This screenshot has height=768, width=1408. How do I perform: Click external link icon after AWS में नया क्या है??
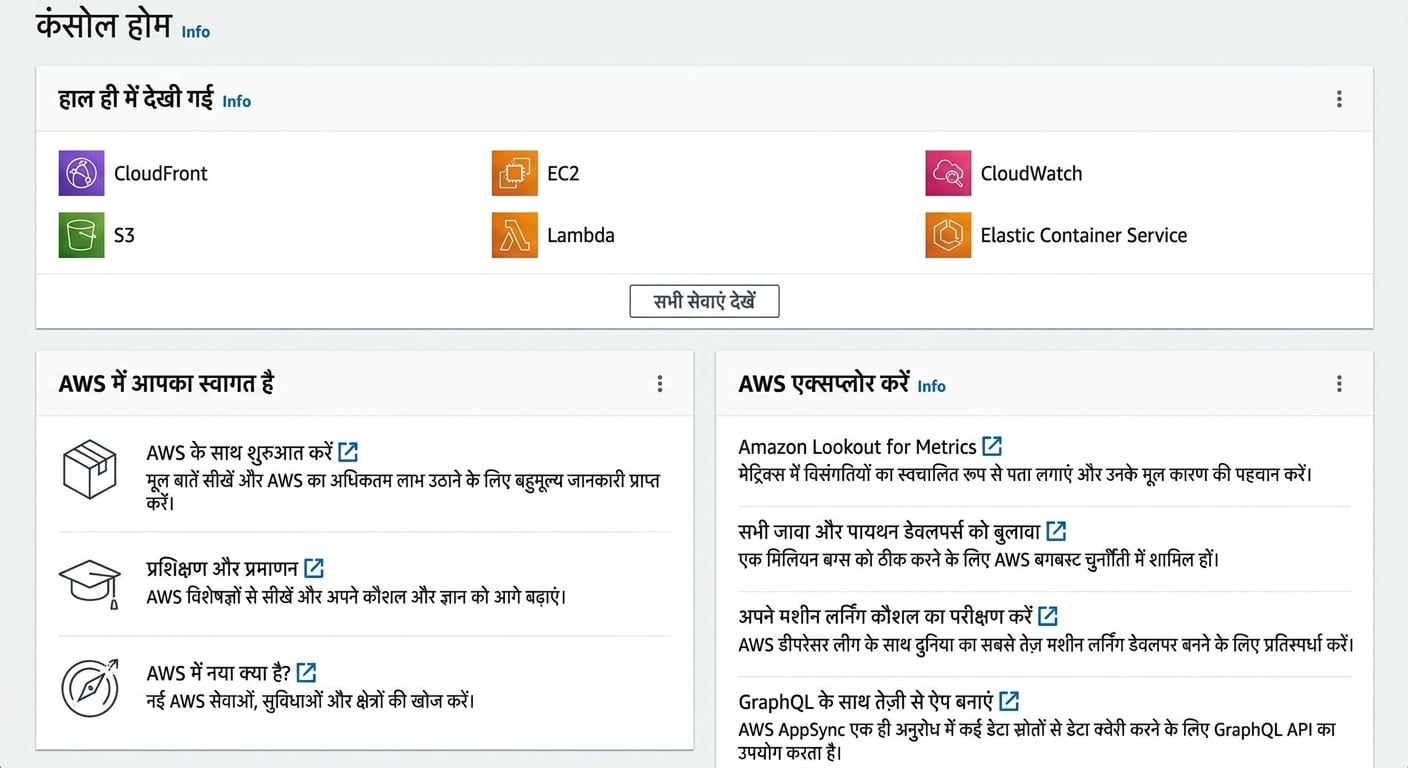(x=307, y=673)
